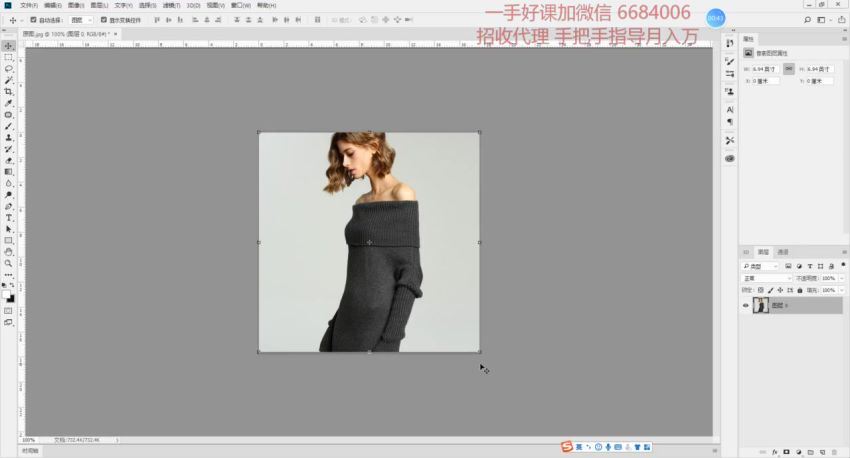Image resolution: width=850 pixels, height=458 pixels.
Task: Select the Zoom tool
Action: (9, 263)
